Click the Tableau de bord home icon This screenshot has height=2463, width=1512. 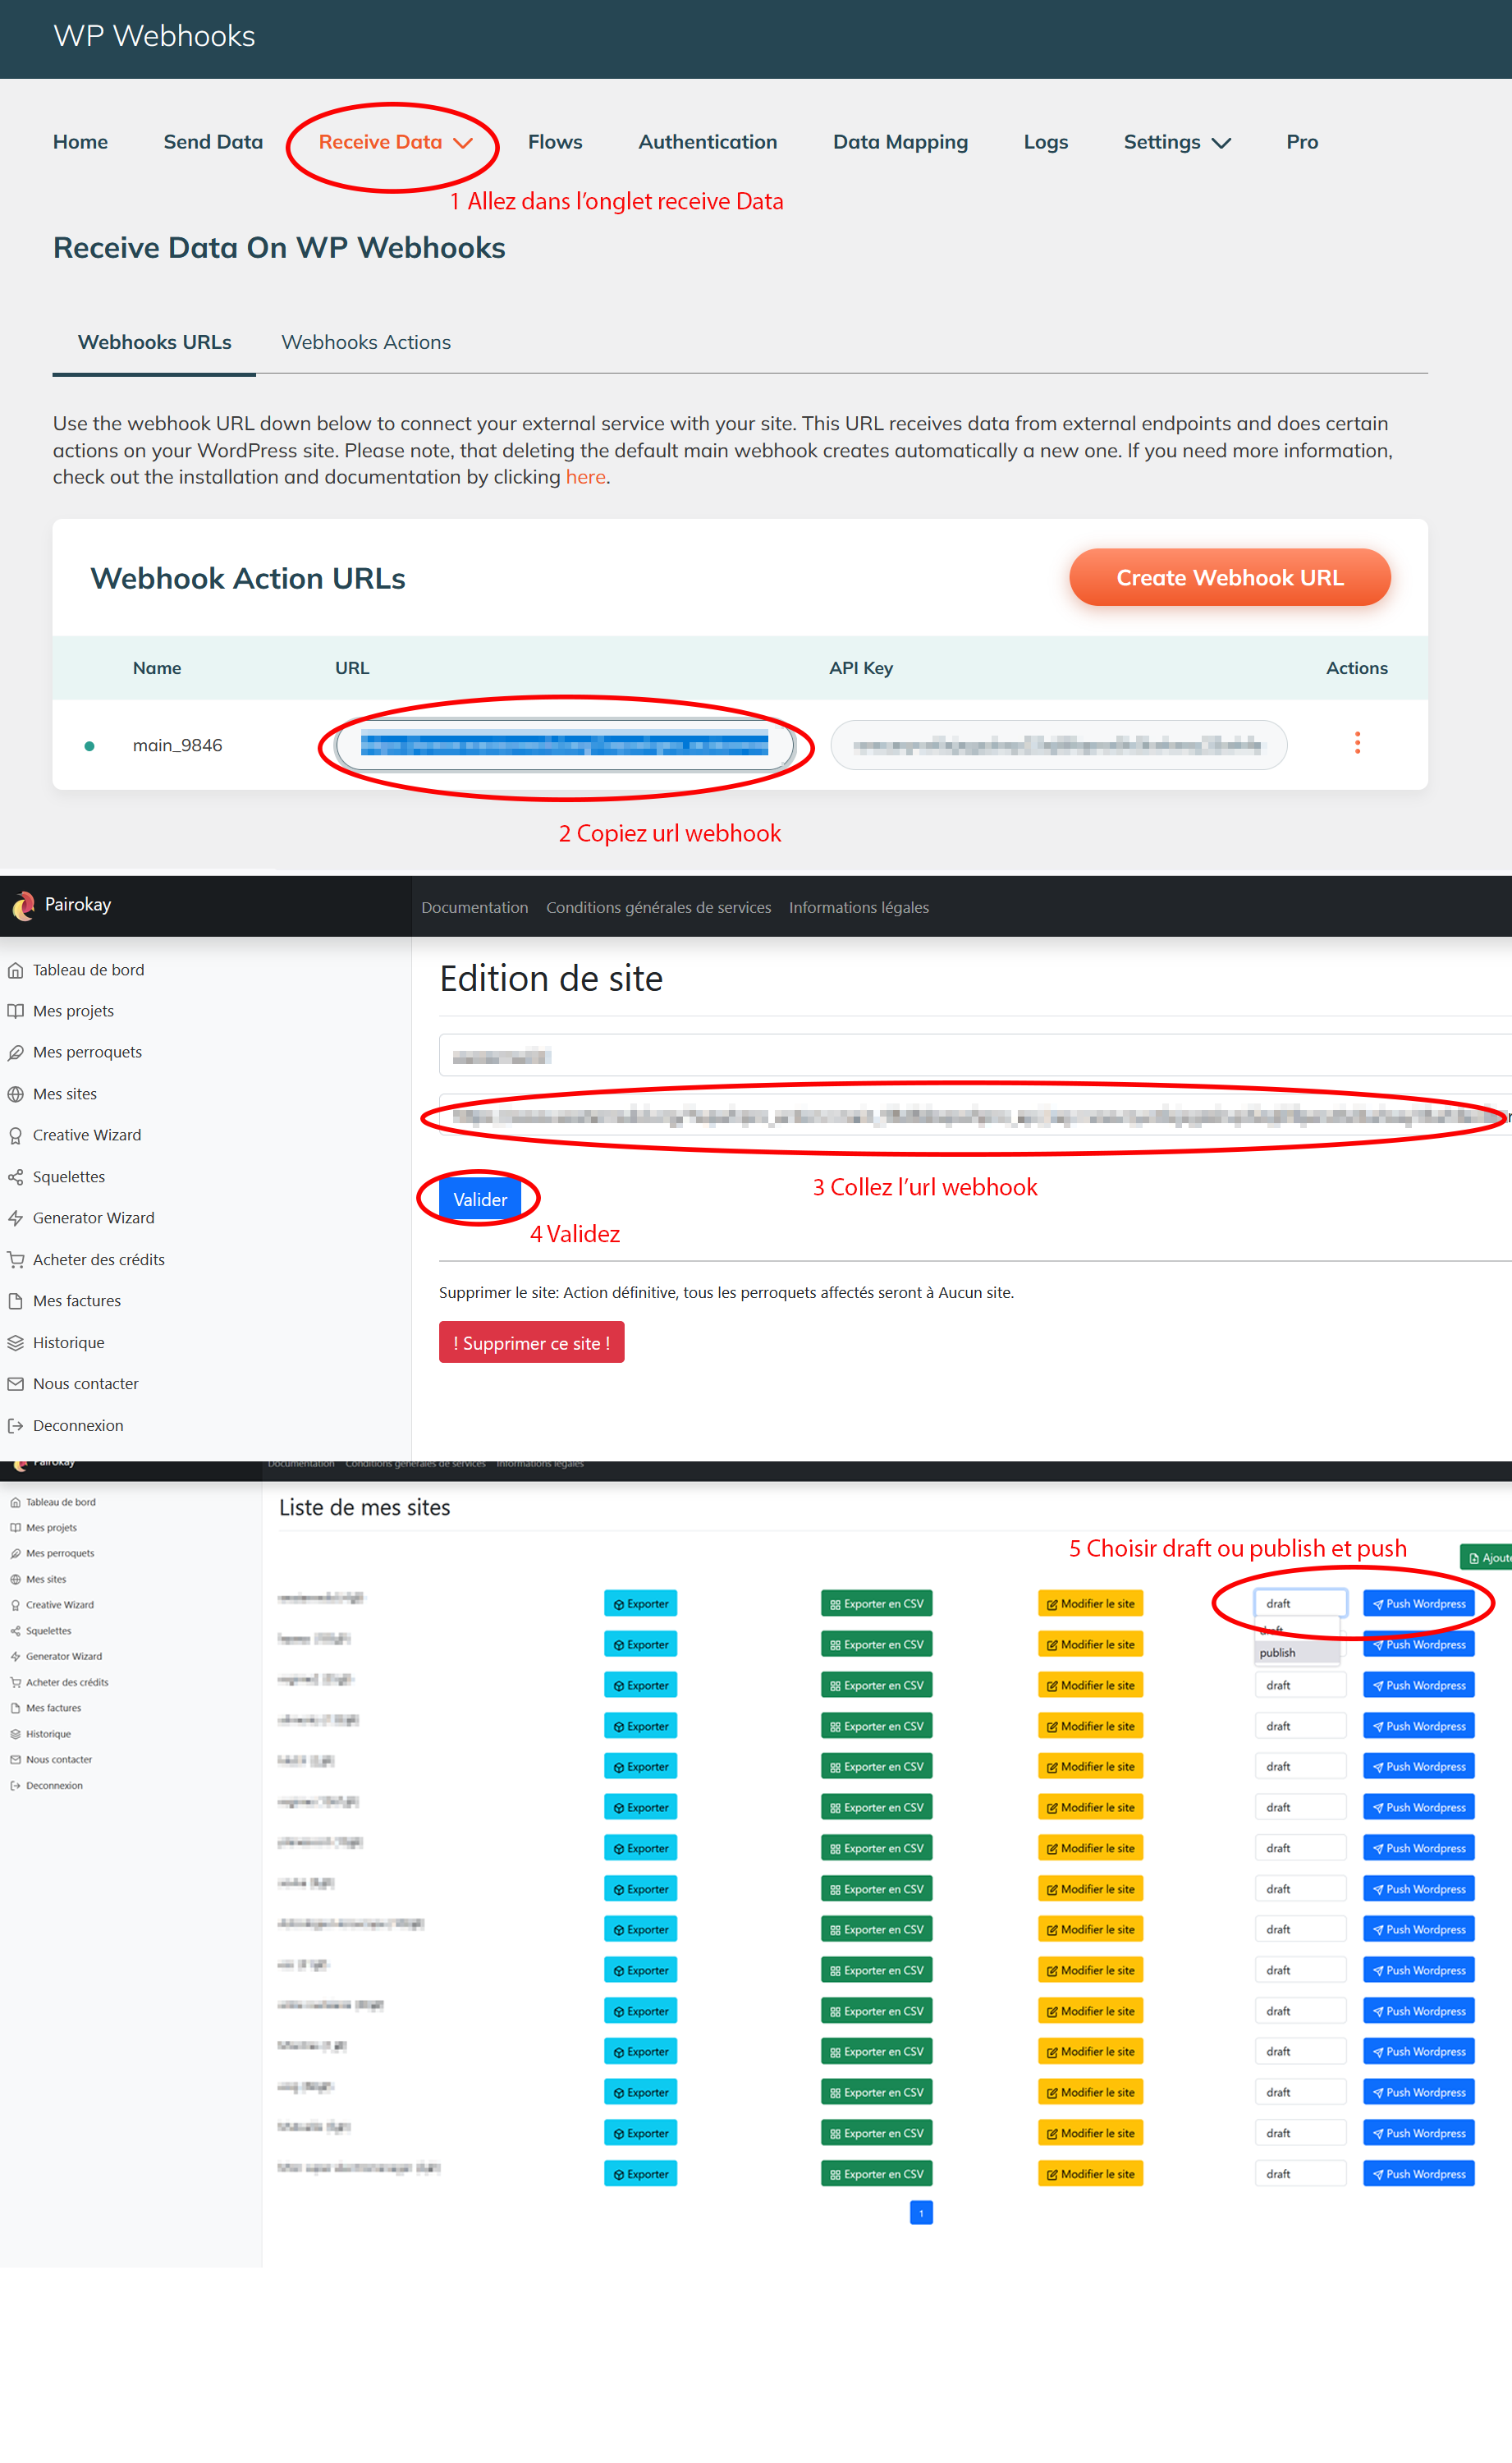point(16,970)
